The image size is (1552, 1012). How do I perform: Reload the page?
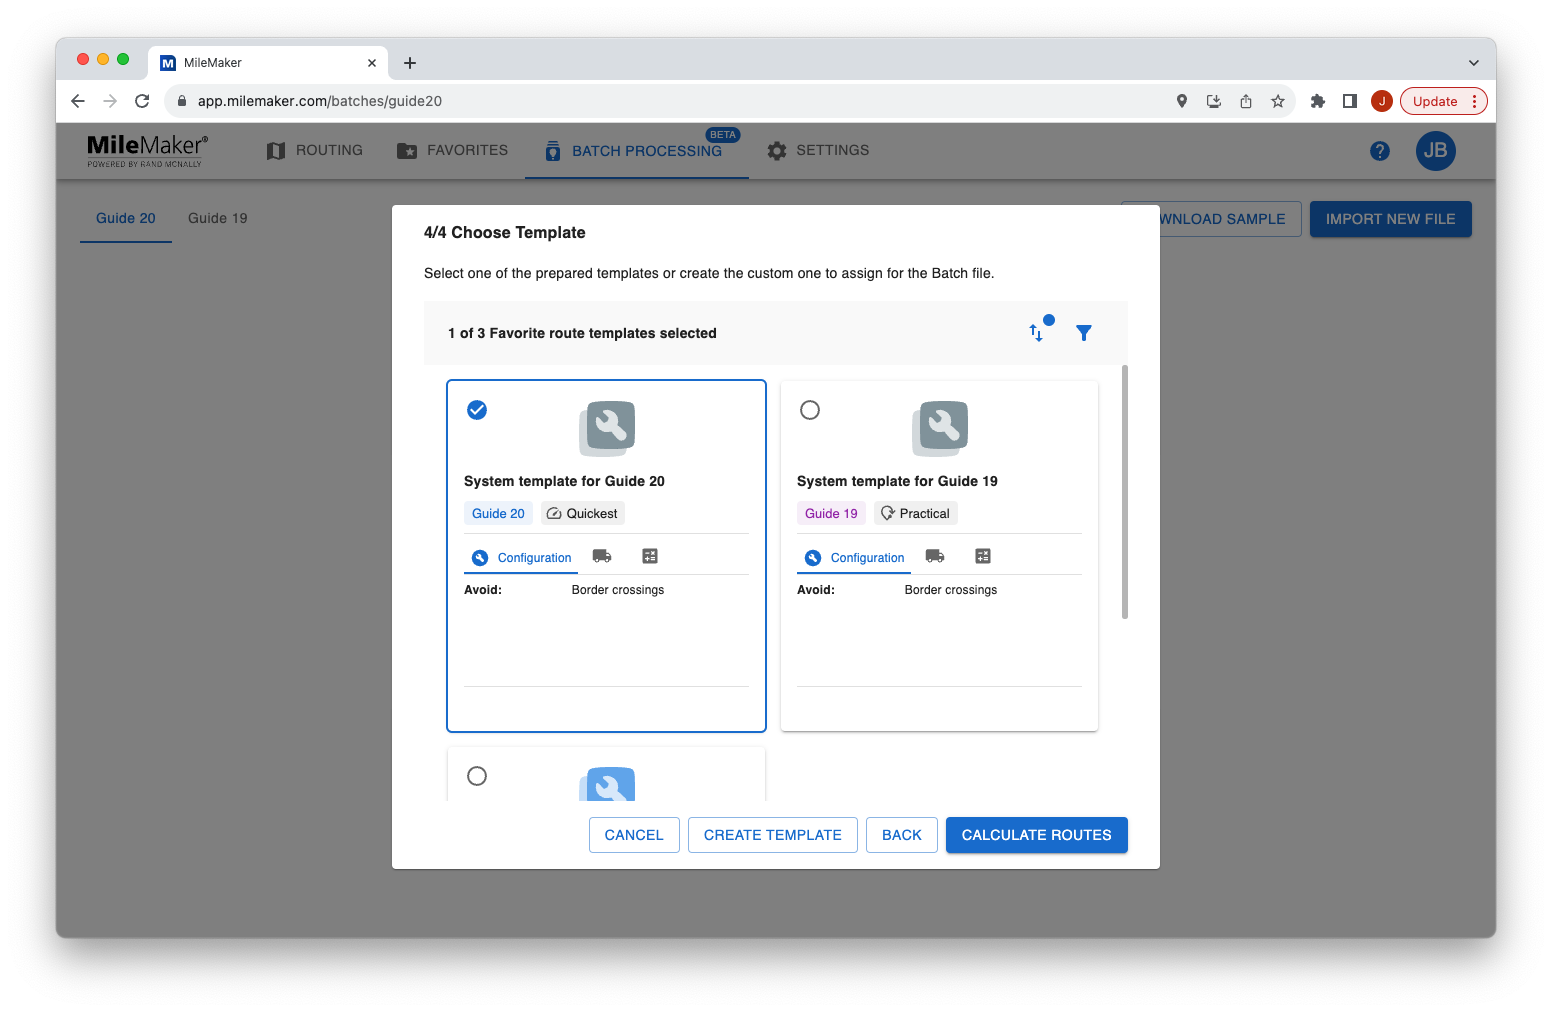(142, 101)
